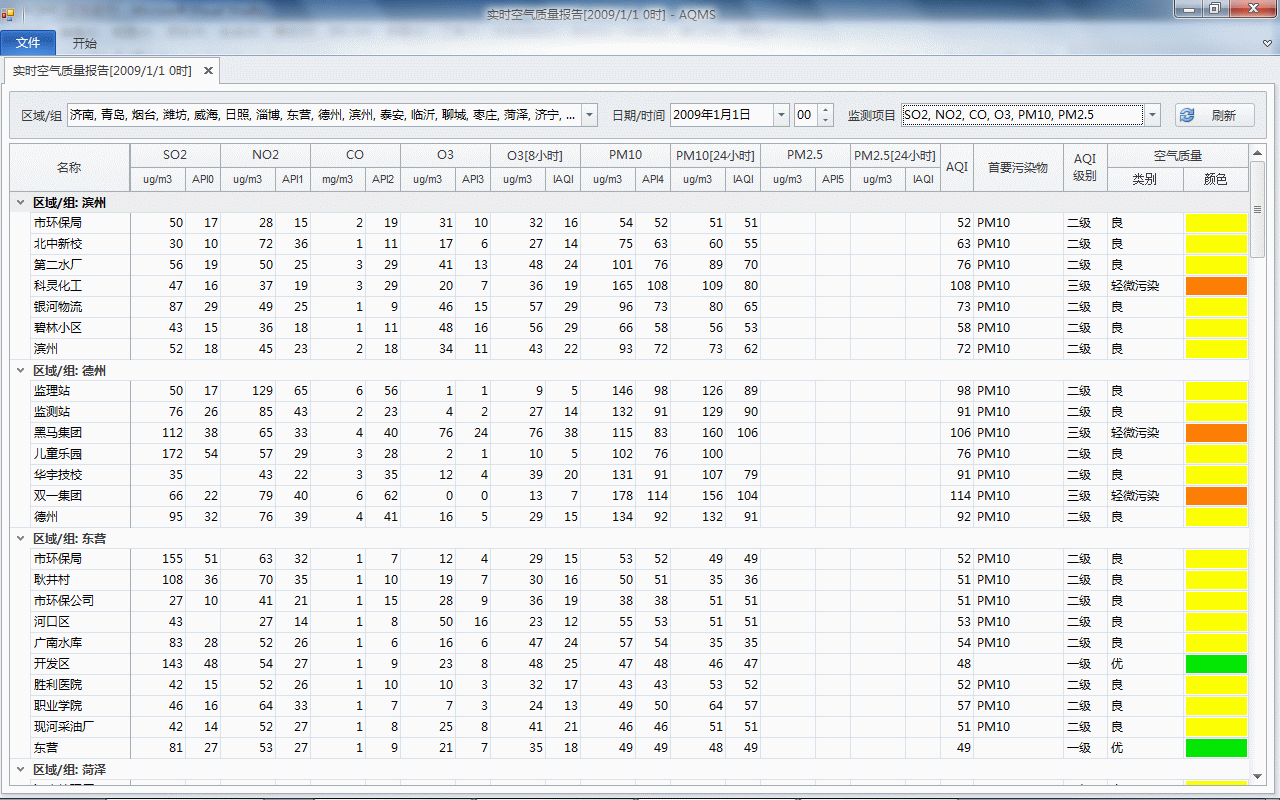Open the 监测项目 dropdown list
This screenshot has height=800, width=1280.
tap(1152, 115)
